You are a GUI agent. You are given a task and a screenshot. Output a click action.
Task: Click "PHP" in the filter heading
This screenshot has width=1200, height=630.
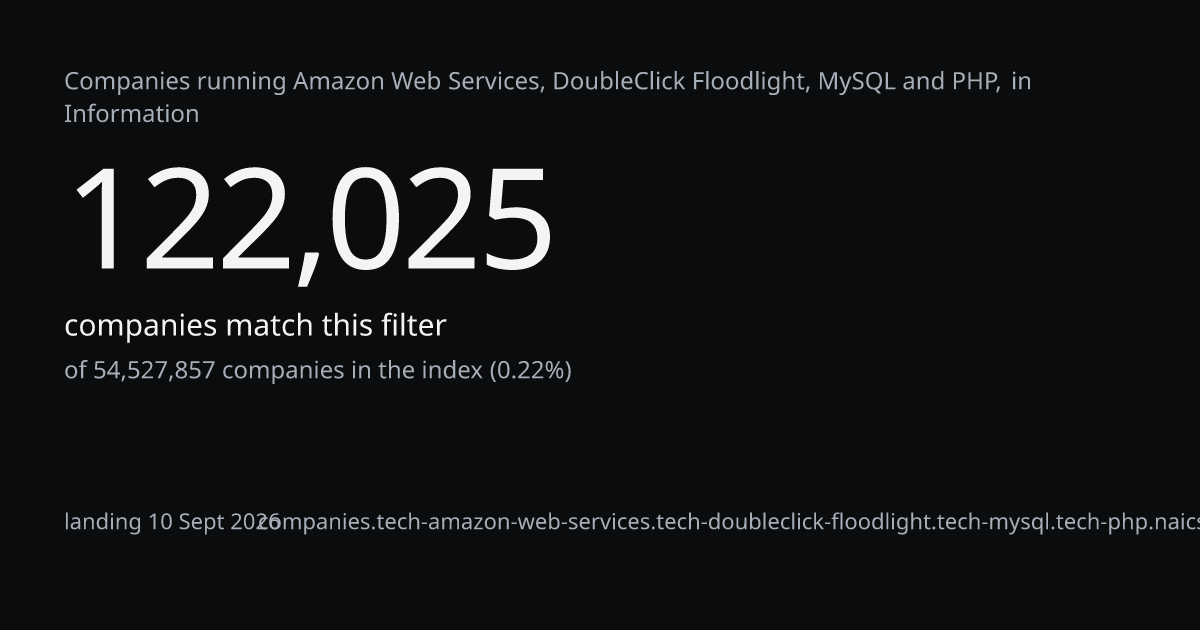[x=974, y=81]
